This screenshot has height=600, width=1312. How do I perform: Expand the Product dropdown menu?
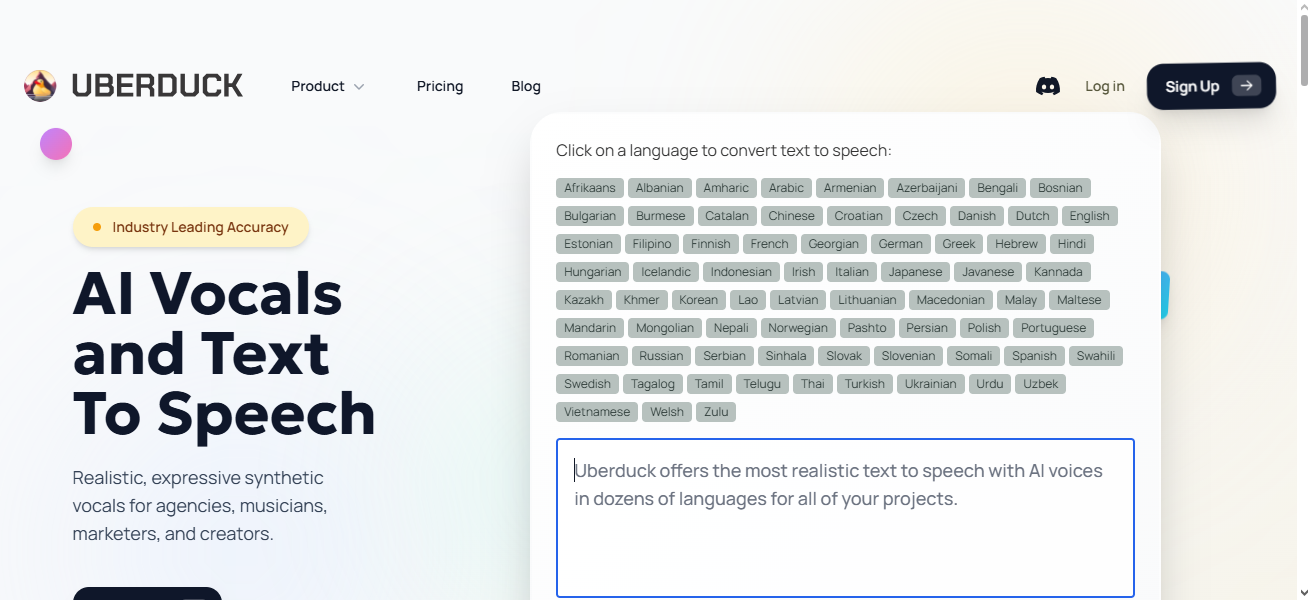318,86
